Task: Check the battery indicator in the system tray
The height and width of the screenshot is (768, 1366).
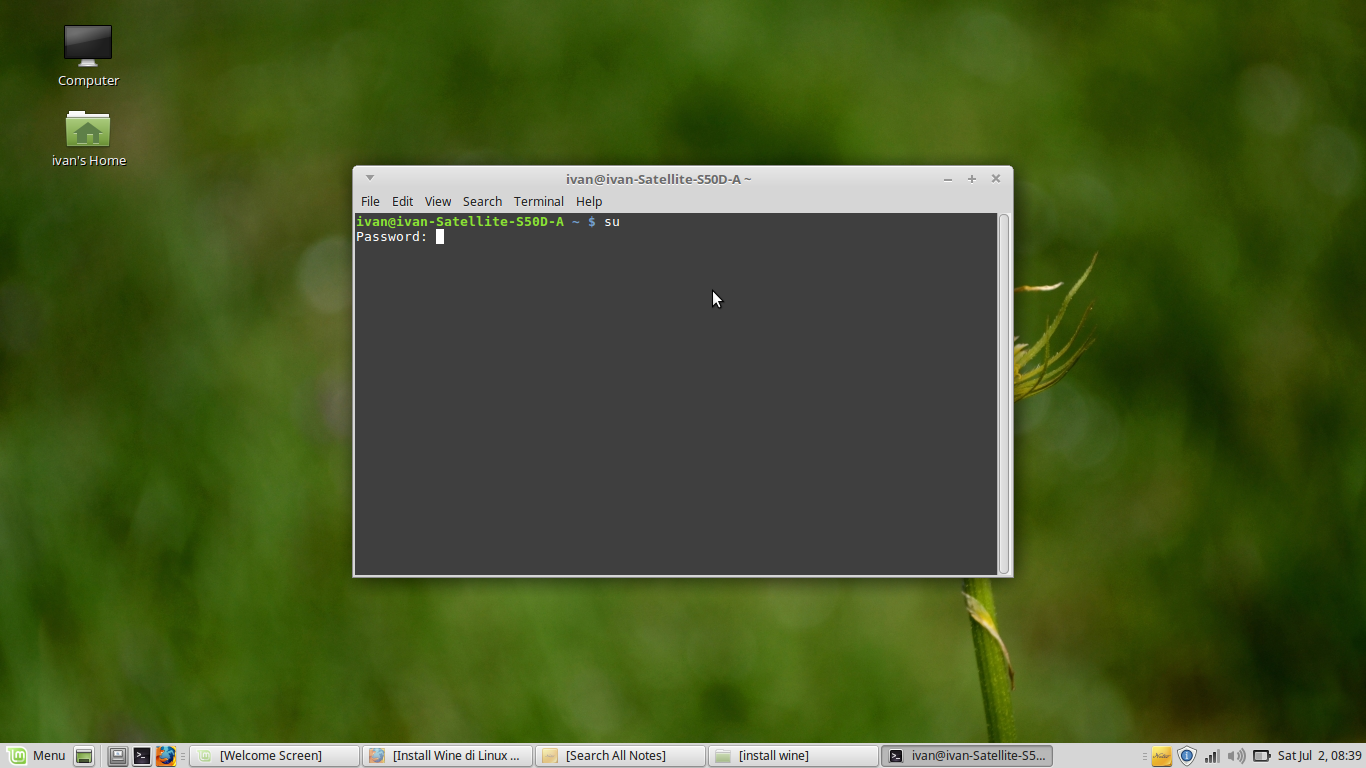Action: [1261, 755]
